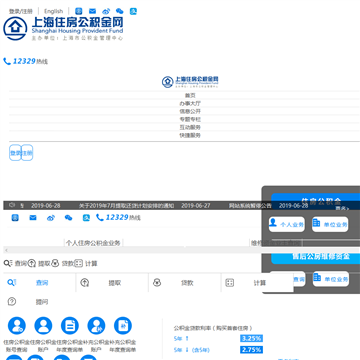Open 快捷服务 in the navigation menu

pyautogui.click(x=190, y=135)
